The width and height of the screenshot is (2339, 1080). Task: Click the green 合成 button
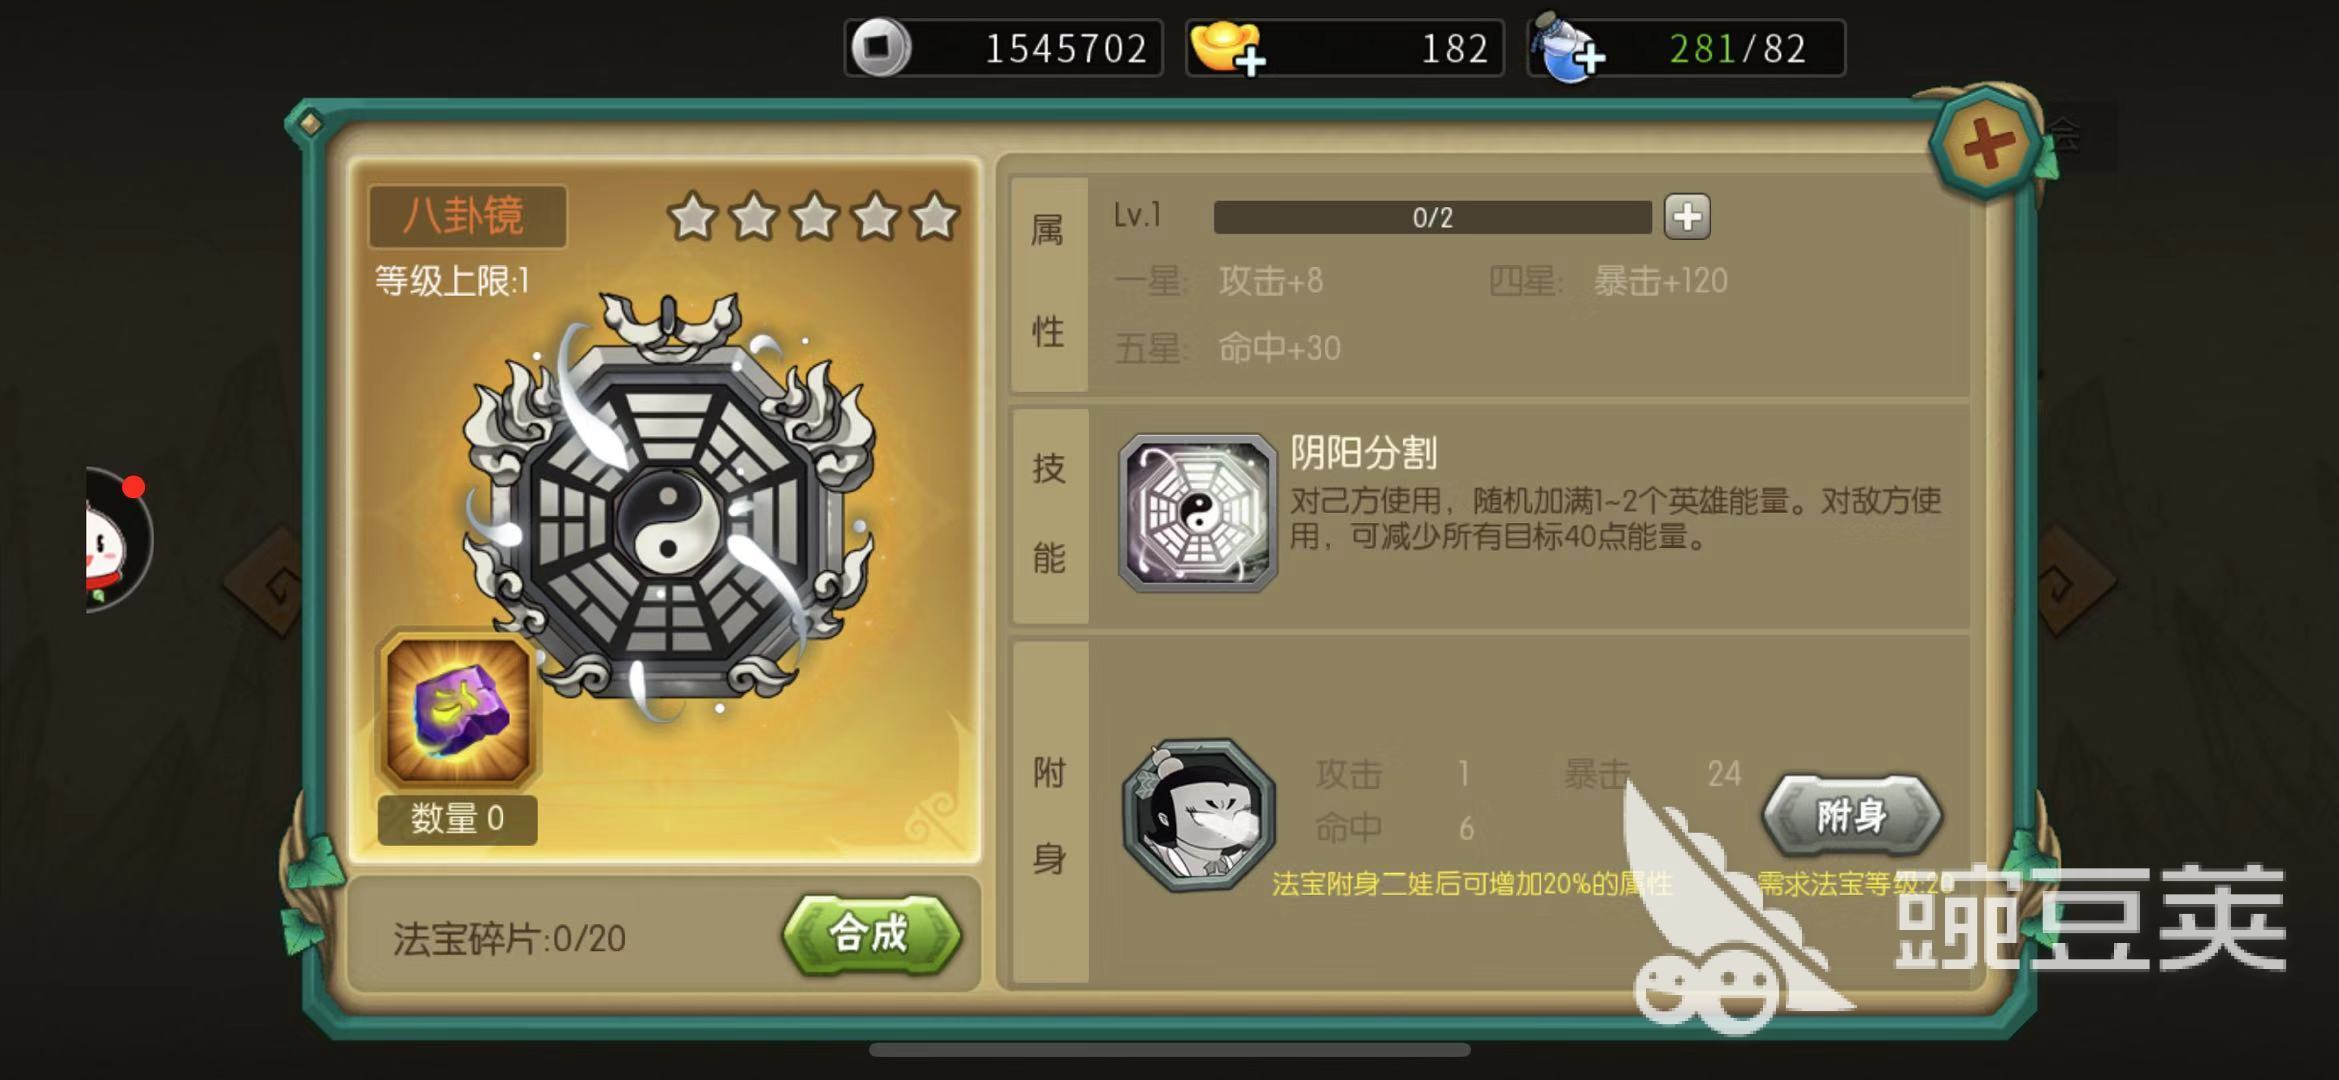click(871, 934)
